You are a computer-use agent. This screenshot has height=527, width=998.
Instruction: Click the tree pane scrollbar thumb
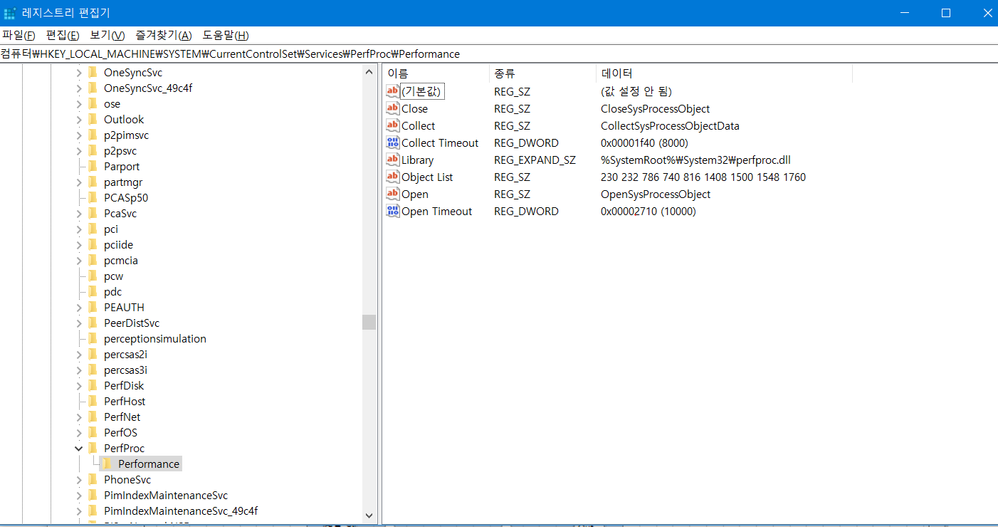tap(369, 322)
